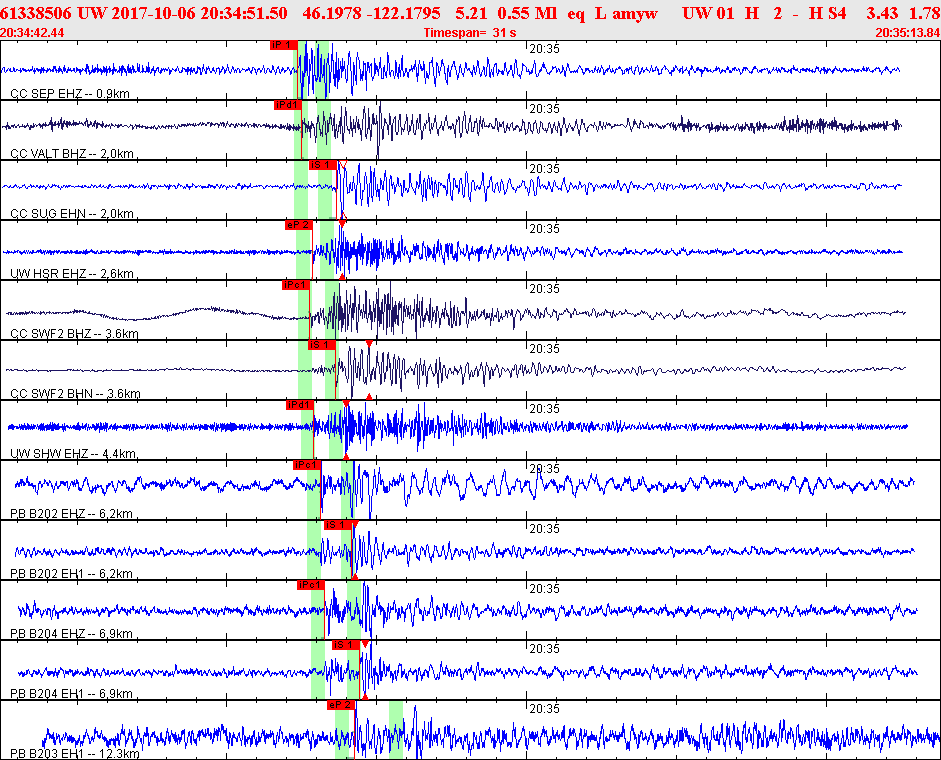Click the UW SHW EHZ -- 4.4km station label
941x760 pixels.
(73, 454)
